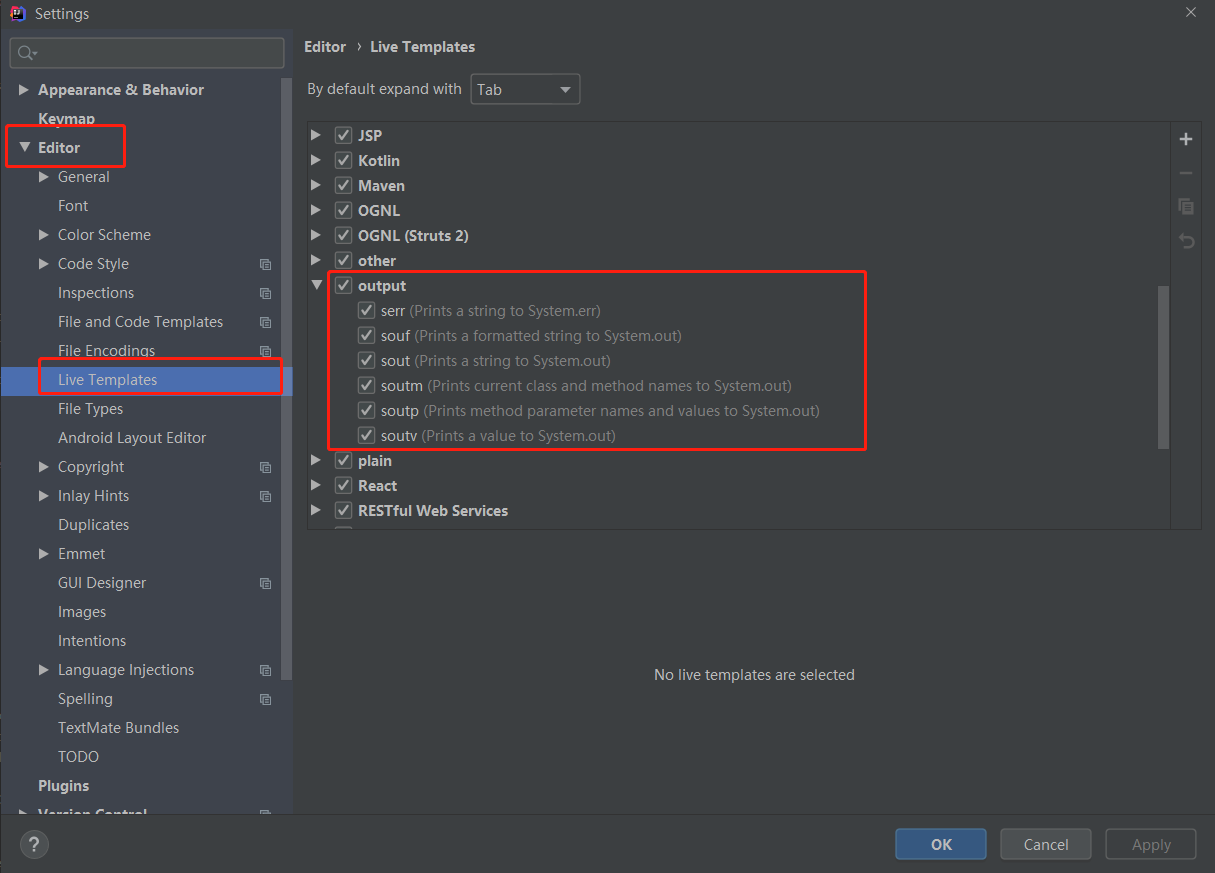The width and height of the screenshot is (1215, 873).
Task: Click the help question mark icon
Action: click(33, 844)
